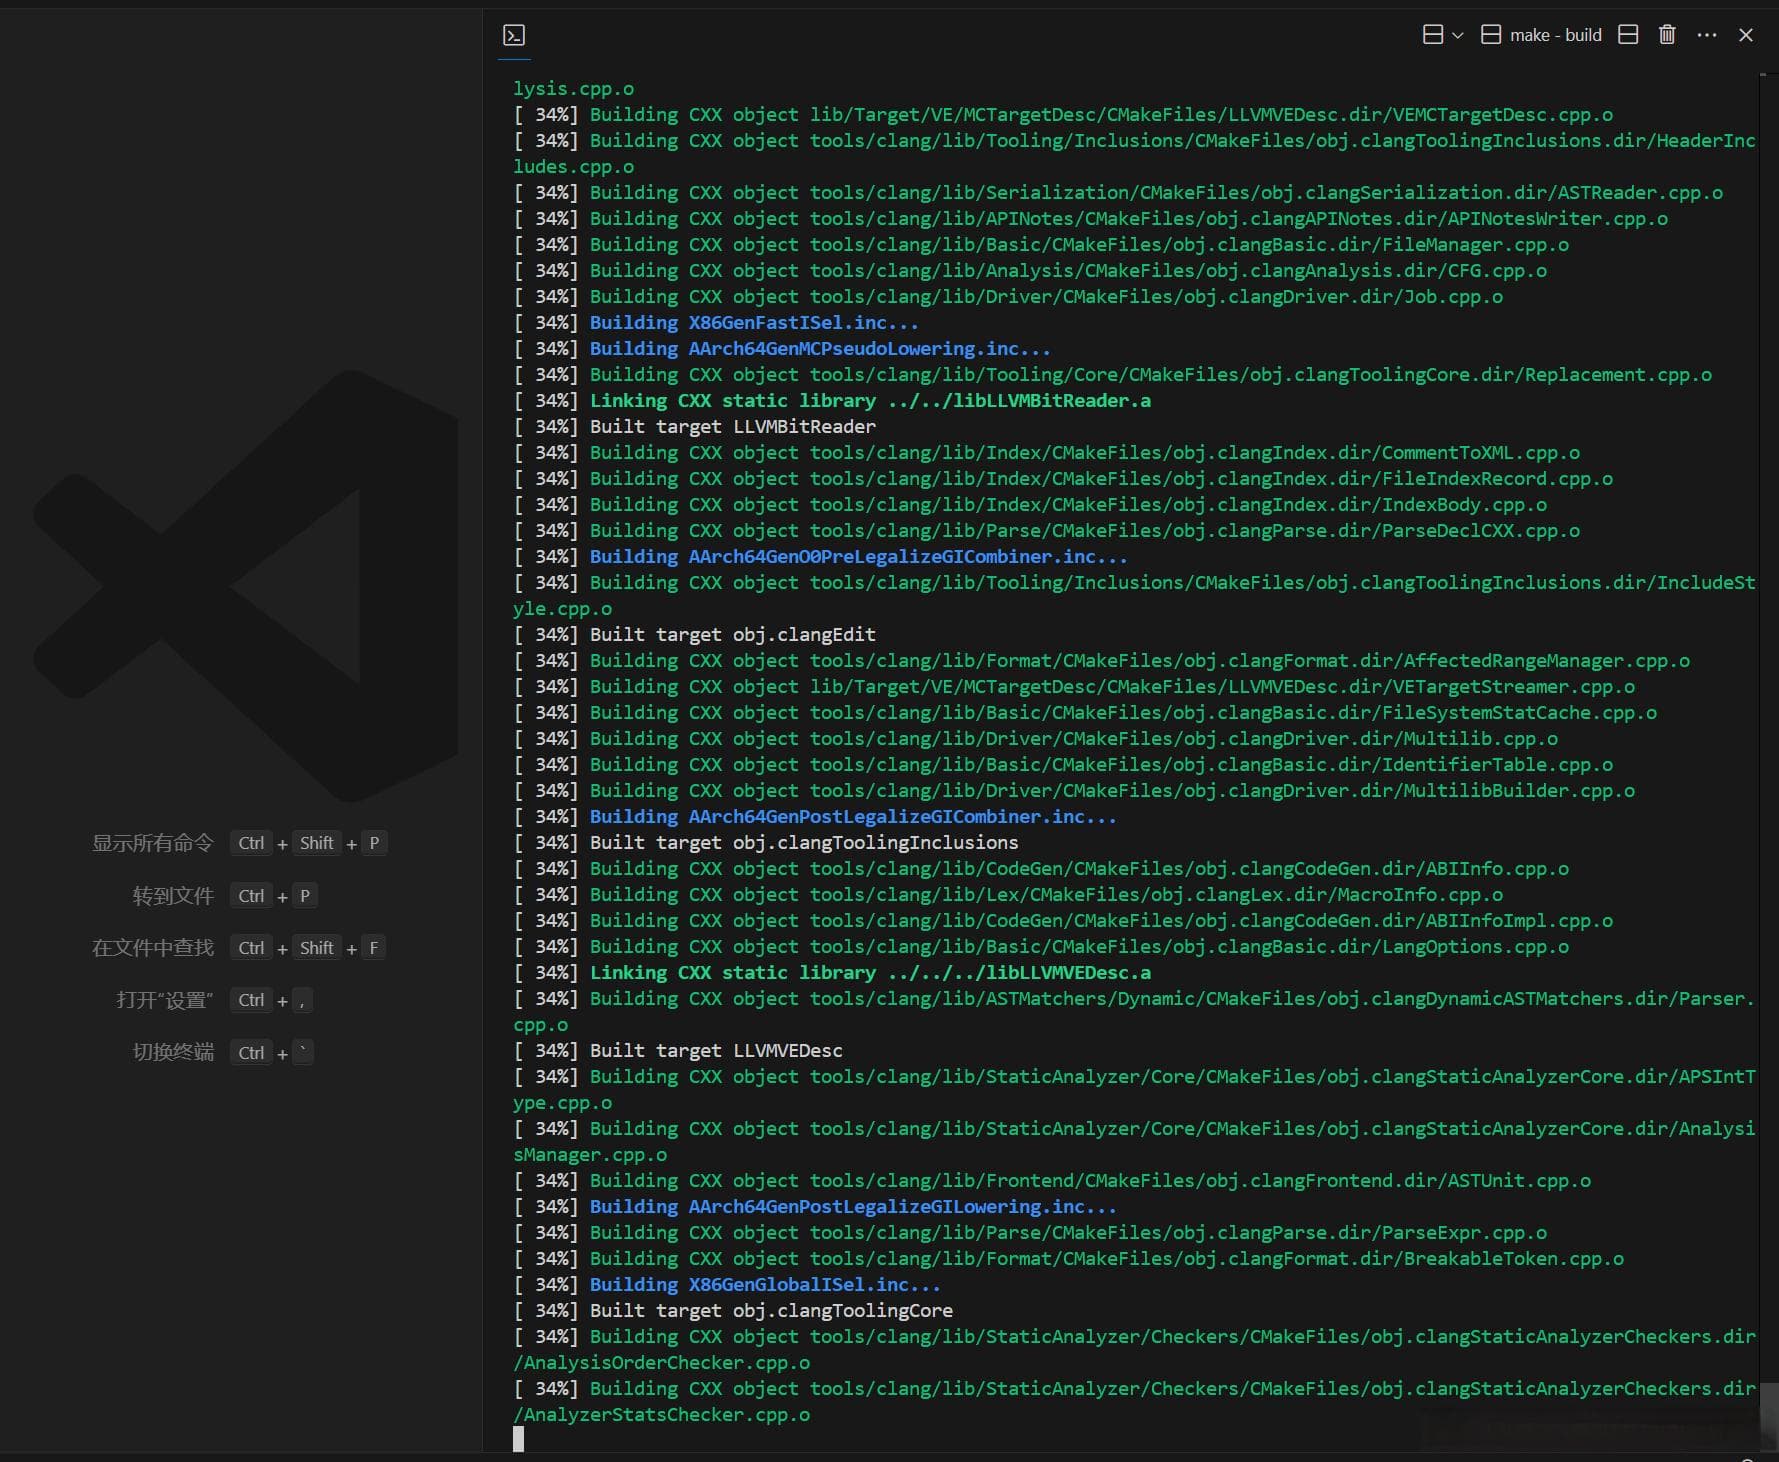The image size is (1779, 1462).
Task: Click the "Built target LLVMBitReader" line
Action: [x=695, y=427]
